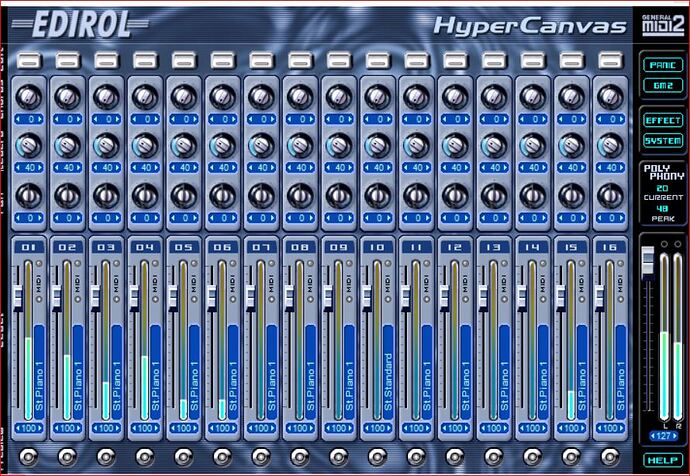Viewport: 690px width, 476px height.
Task: Increase channel 01 level with the right arrow
Action: coord(40,428)
